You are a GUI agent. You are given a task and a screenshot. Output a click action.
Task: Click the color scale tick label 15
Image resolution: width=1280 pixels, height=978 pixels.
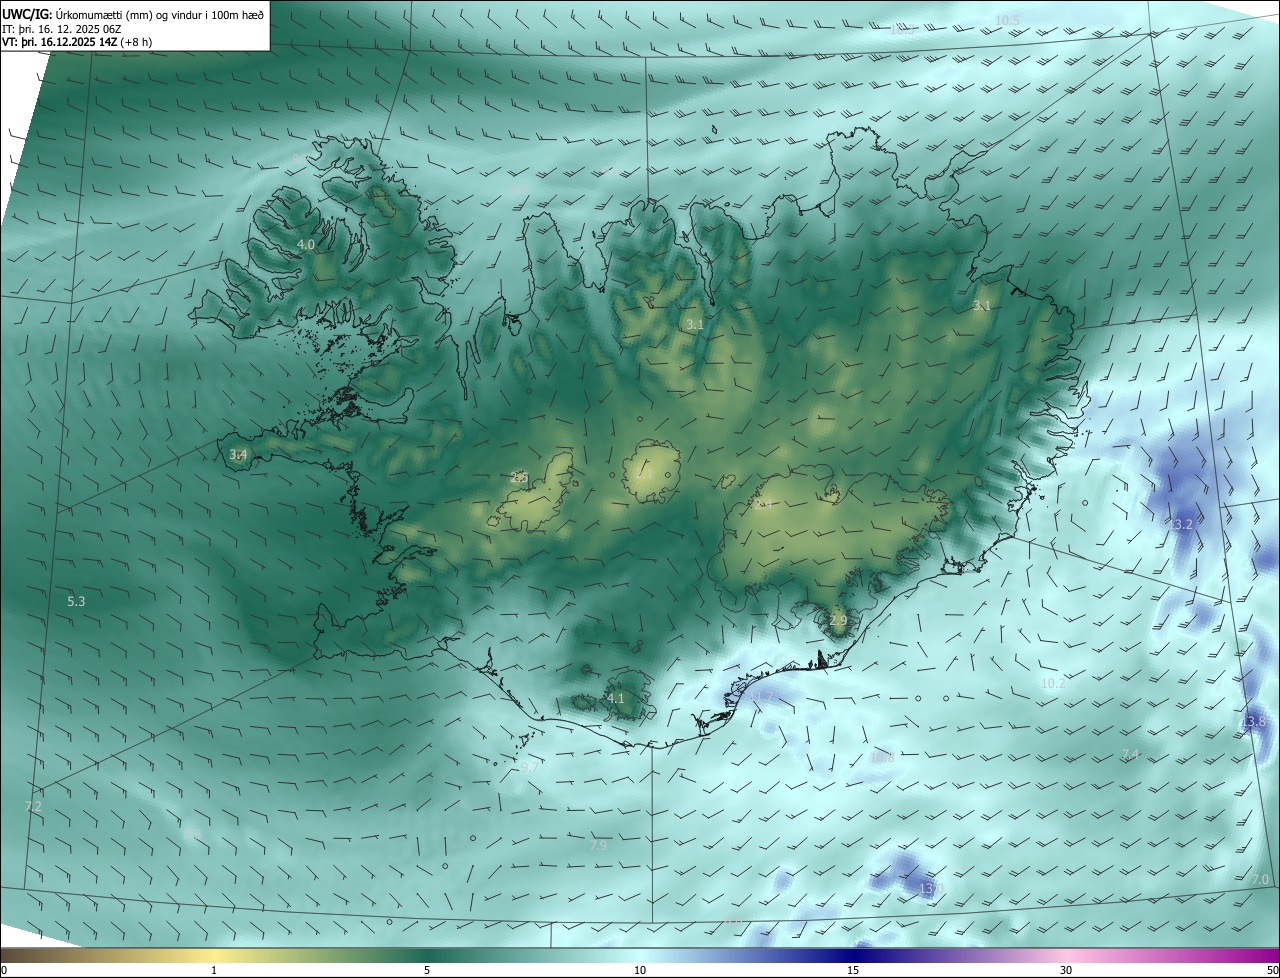click(x=853, y=970)
